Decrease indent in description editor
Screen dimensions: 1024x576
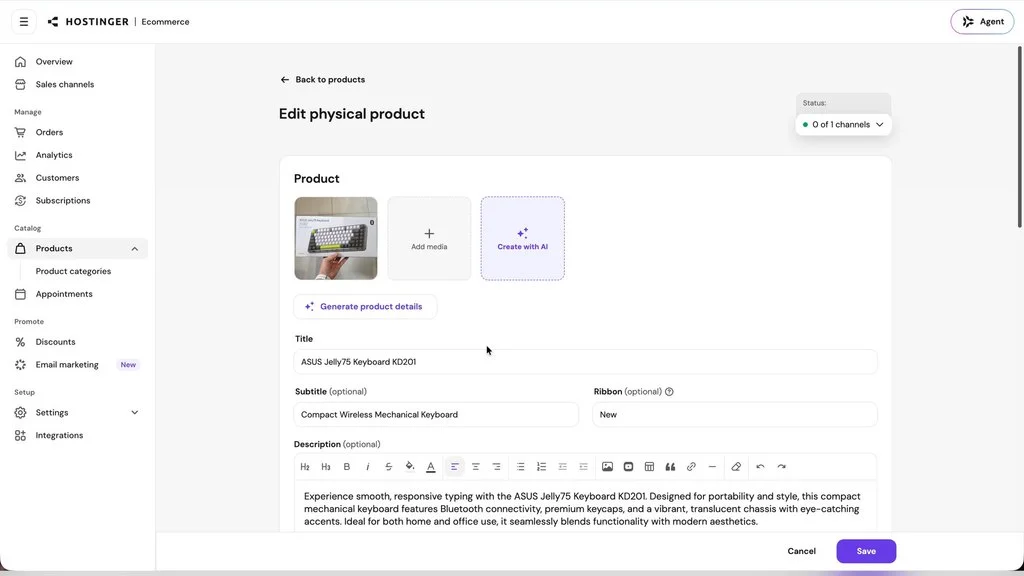pos(562,467)
